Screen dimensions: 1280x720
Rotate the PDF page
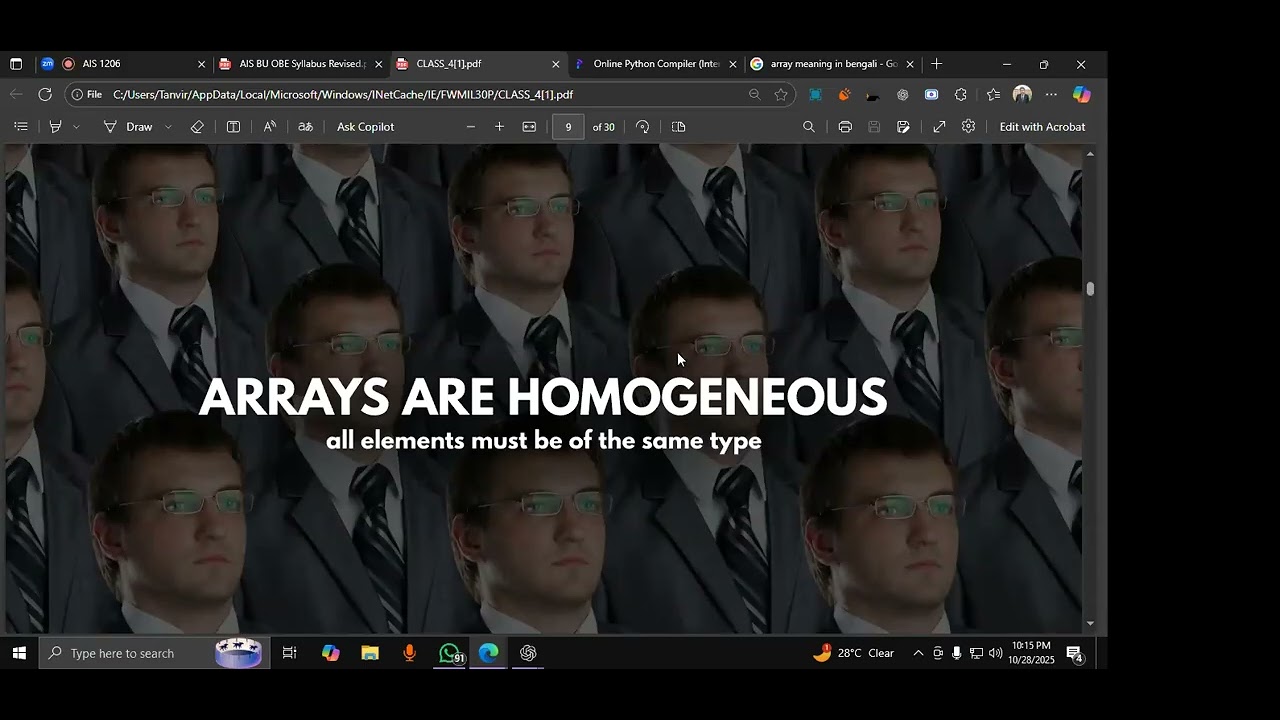point(642,127)
